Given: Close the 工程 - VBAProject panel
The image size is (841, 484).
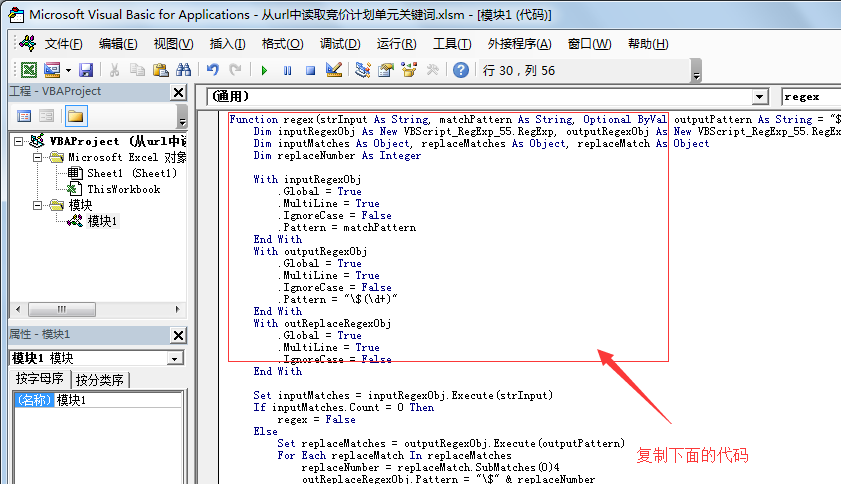Looking at the screenshot, I should tap(179, 92).
